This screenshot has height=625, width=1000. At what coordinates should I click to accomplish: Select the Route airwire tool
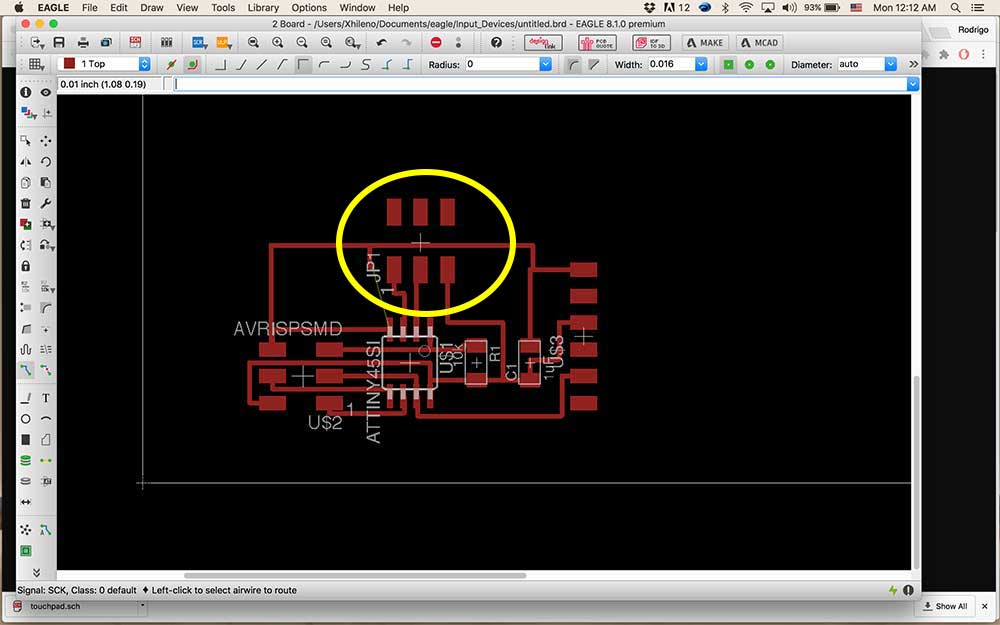[x=26, y=370]
